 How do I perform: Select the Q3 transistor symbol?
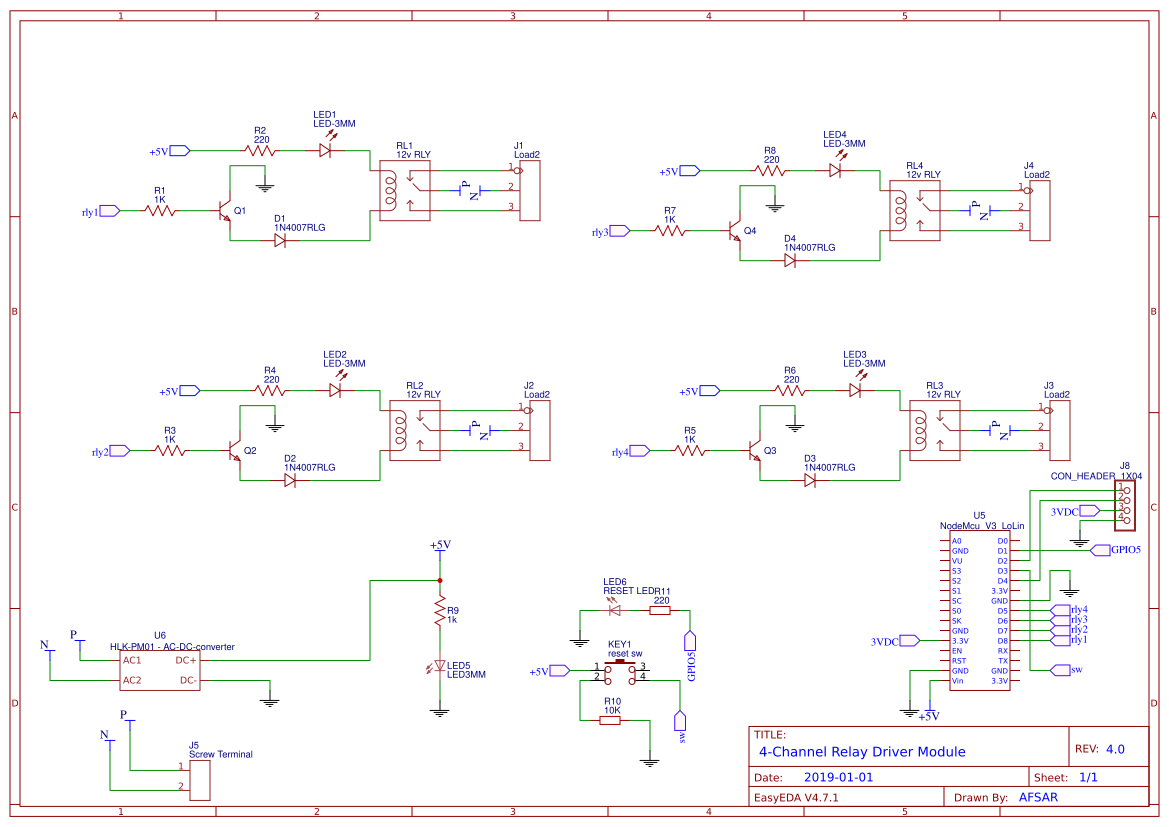point(756,451)
